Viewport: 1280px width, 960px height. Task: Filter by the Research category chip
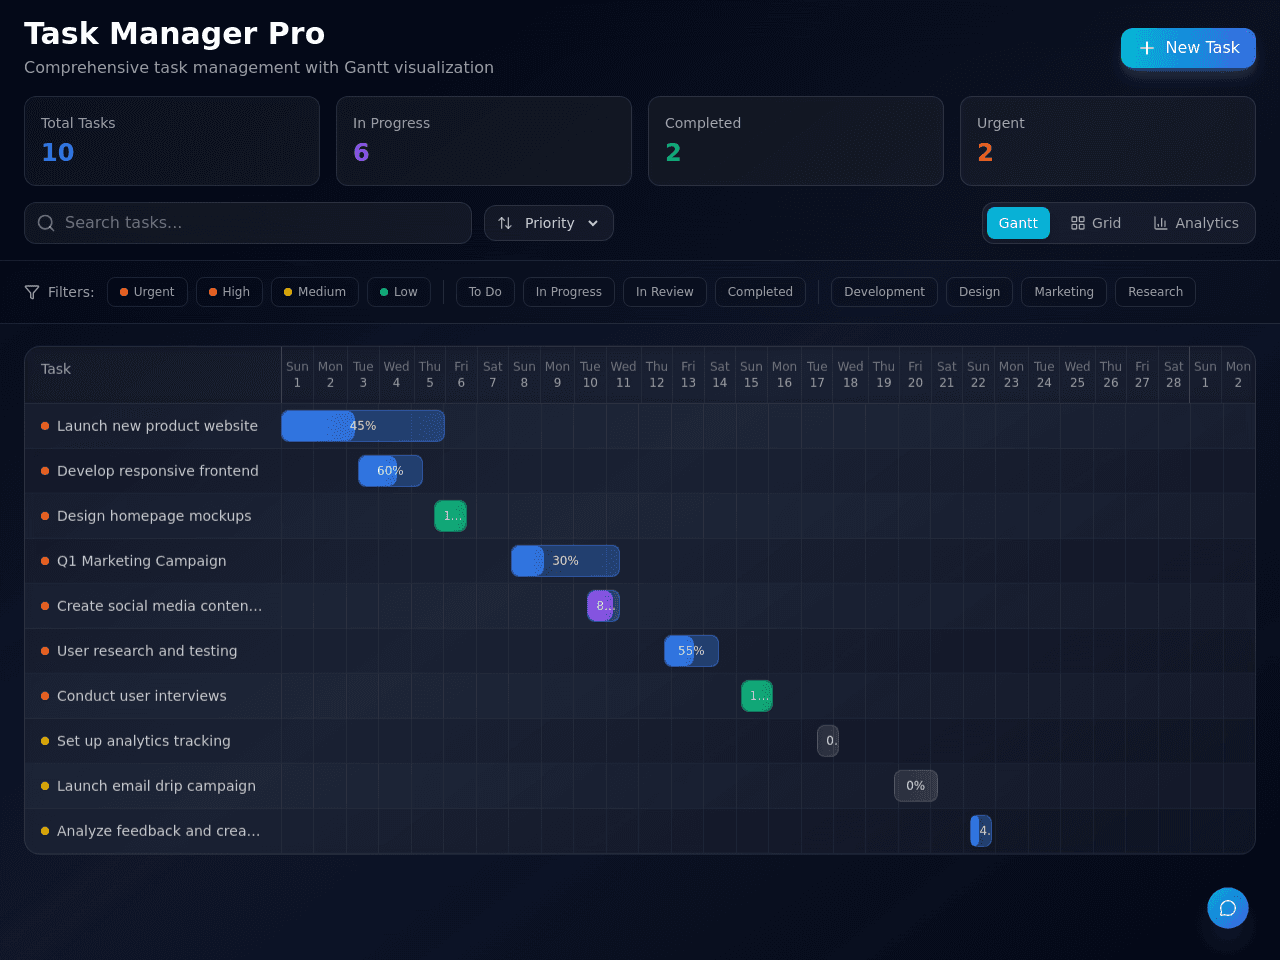coord(1155,292)
